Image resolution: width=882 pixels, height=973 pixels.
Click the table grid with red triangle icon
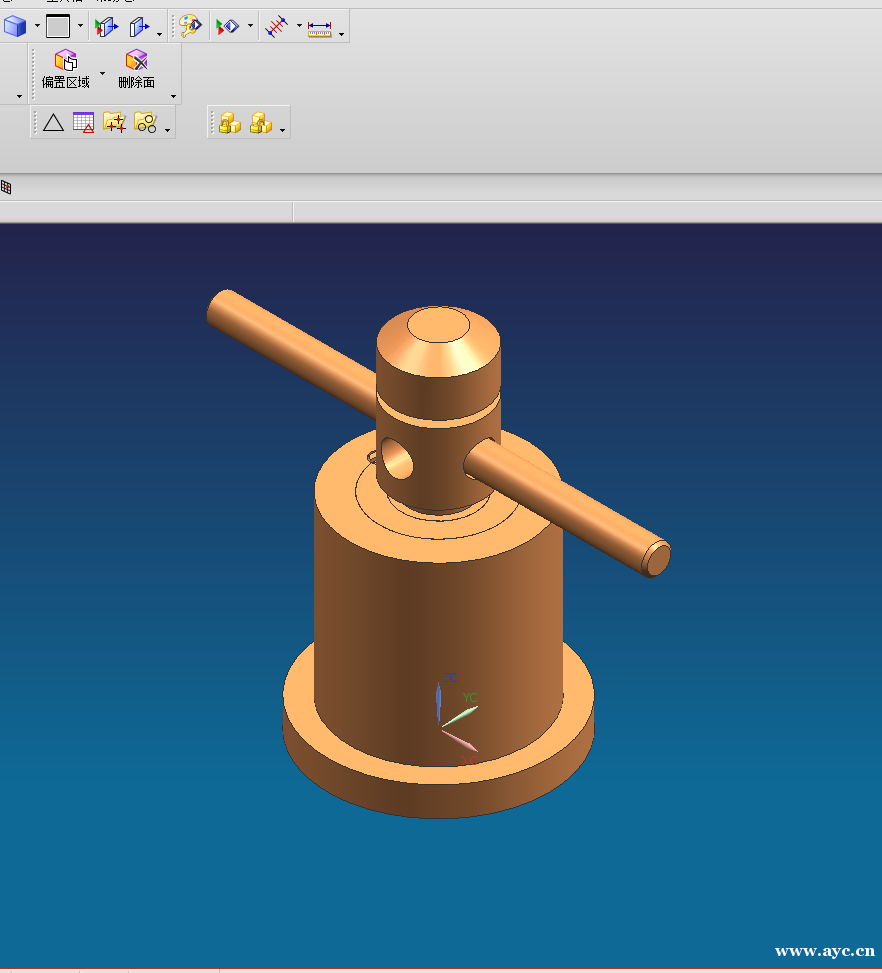pyautogui.click(x=84, y=123)
